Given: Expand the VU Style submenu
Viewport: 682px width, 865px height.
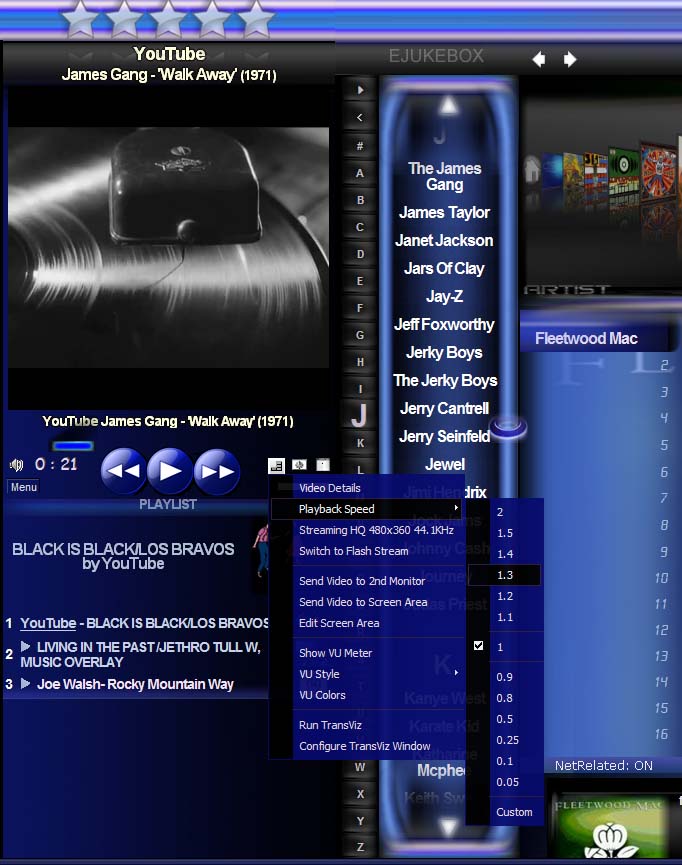Looking at the screenshot, I should click(368, 674).
